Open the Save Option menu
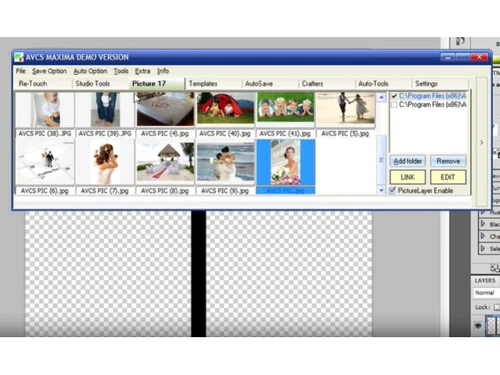The image size is (500, 375). [49, 71]
